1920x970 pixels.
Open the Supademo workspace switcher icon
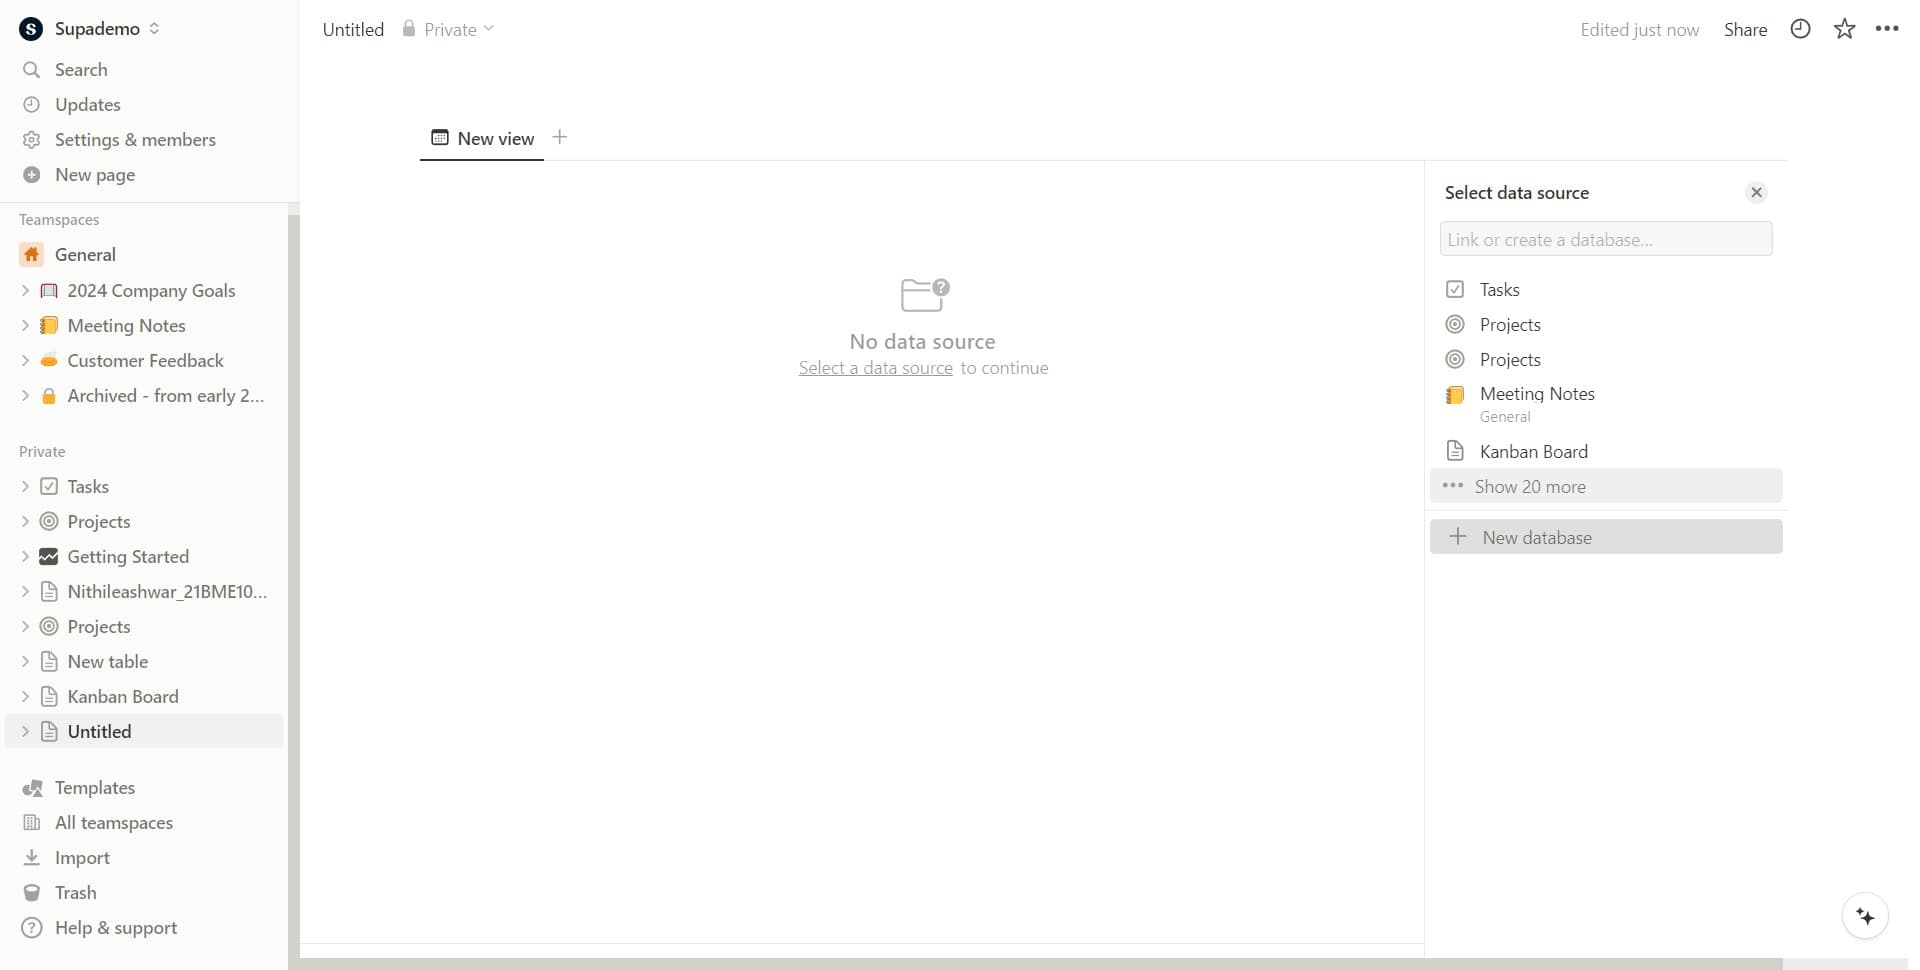155,29
